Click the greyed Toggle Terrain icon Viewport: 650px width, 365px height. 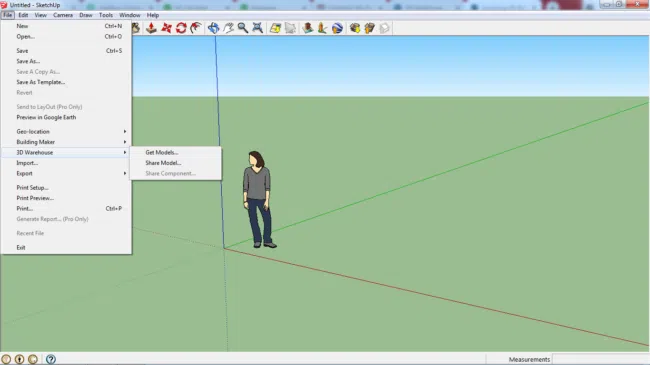(290, 28)
